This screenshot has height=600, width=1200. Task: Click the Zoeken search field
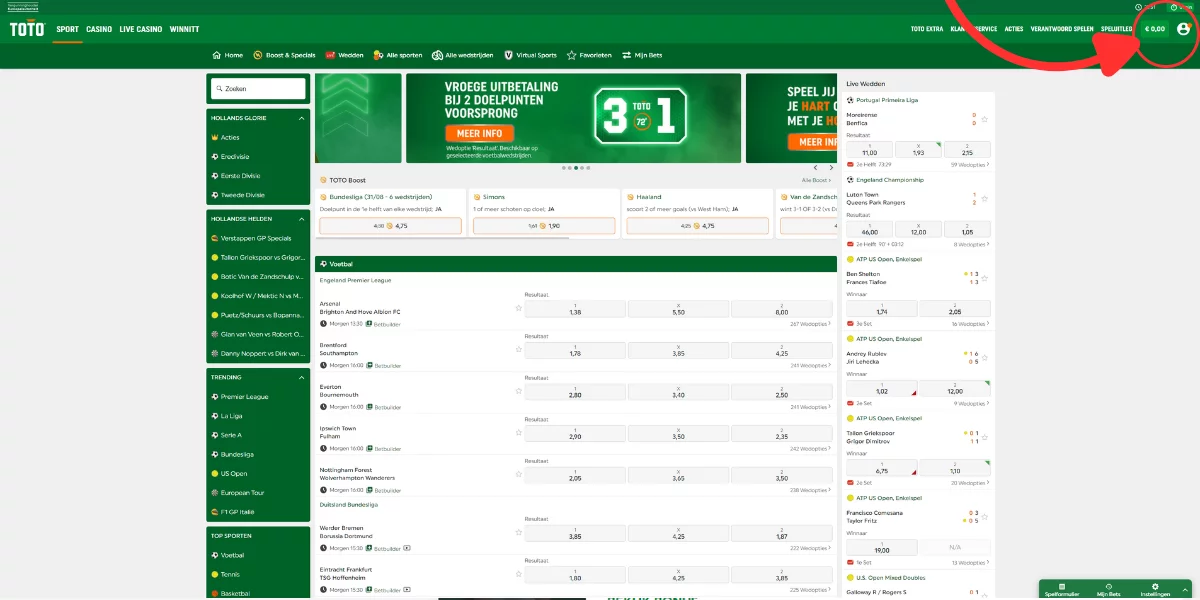point(259,88)
